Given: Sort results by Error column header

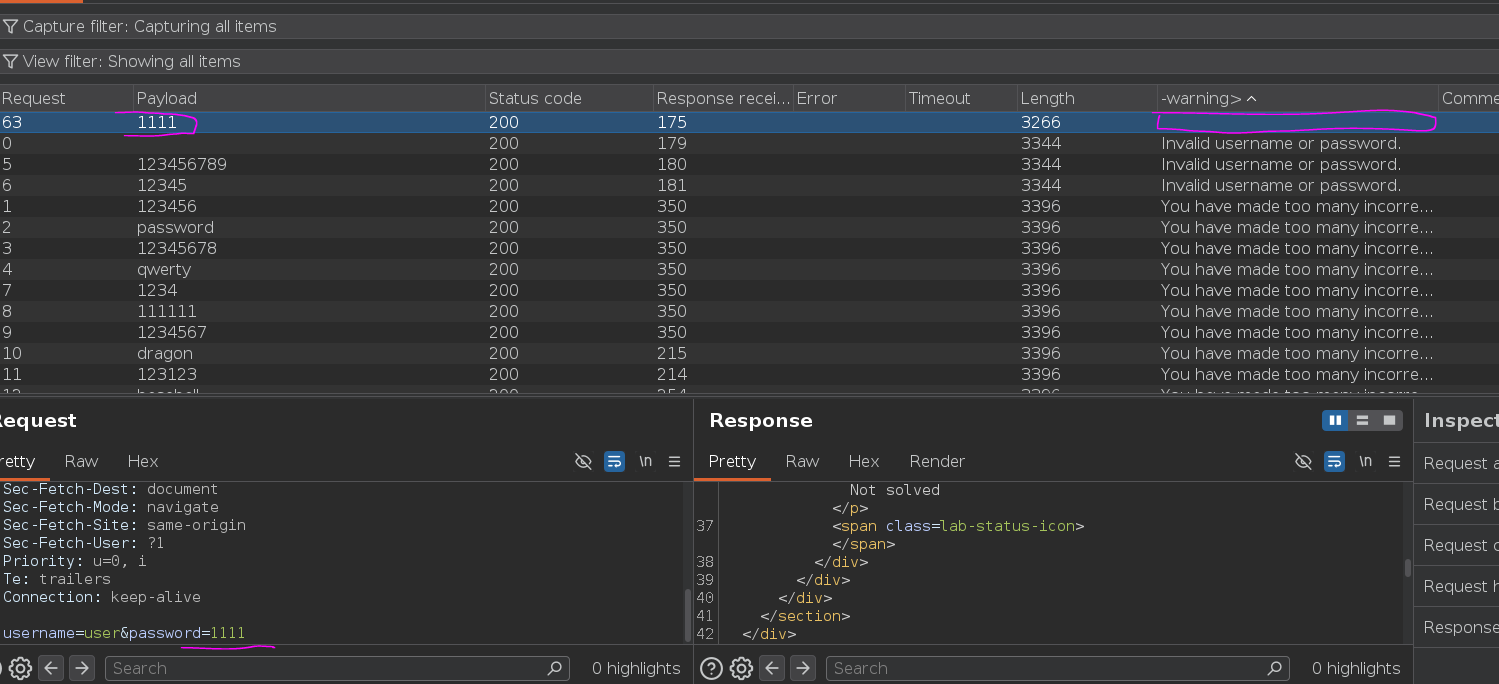Looking at the screenshot, I should (x=849, y=98).
